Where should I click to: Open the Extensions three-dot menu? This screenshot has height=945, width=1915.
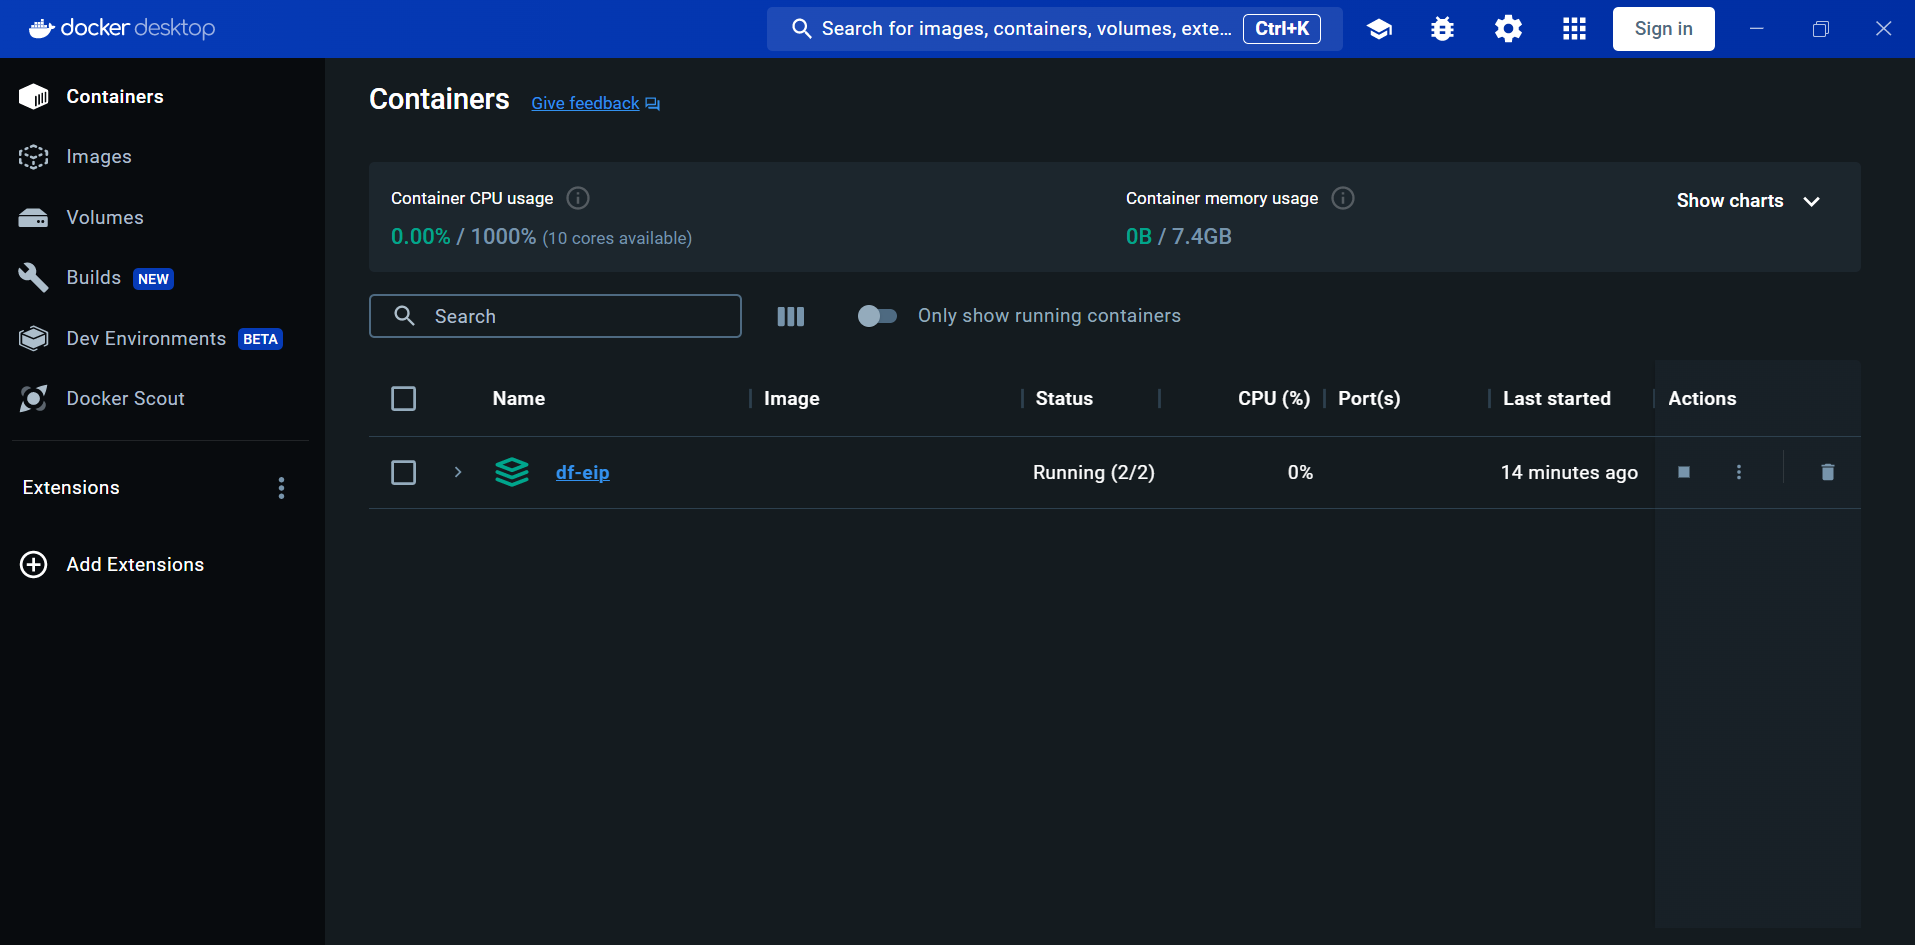pos(281,488)
